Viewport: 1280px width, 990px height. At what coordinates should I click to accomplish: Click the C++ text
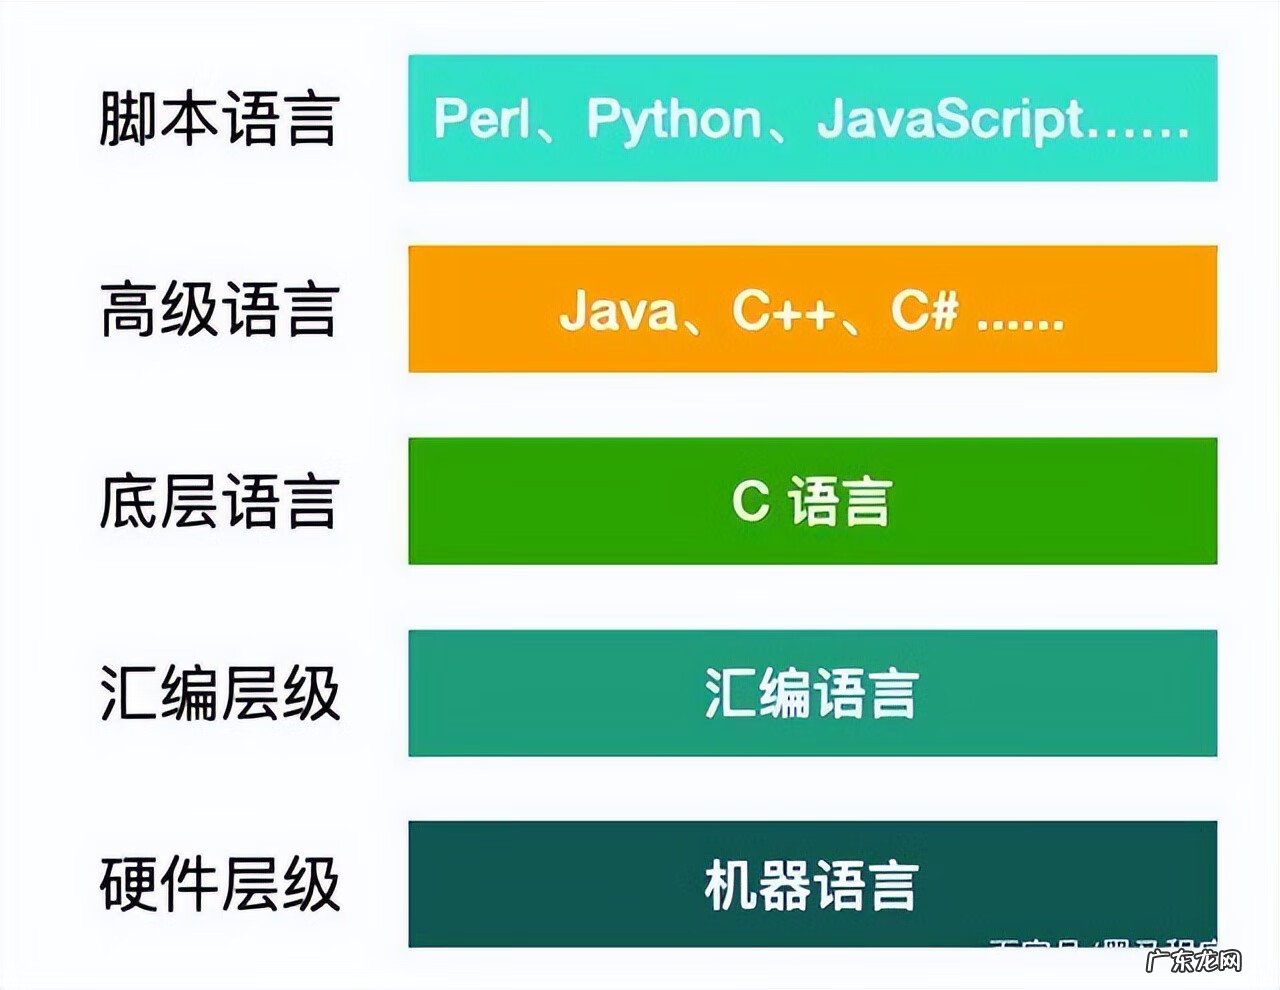coord(782,310)
